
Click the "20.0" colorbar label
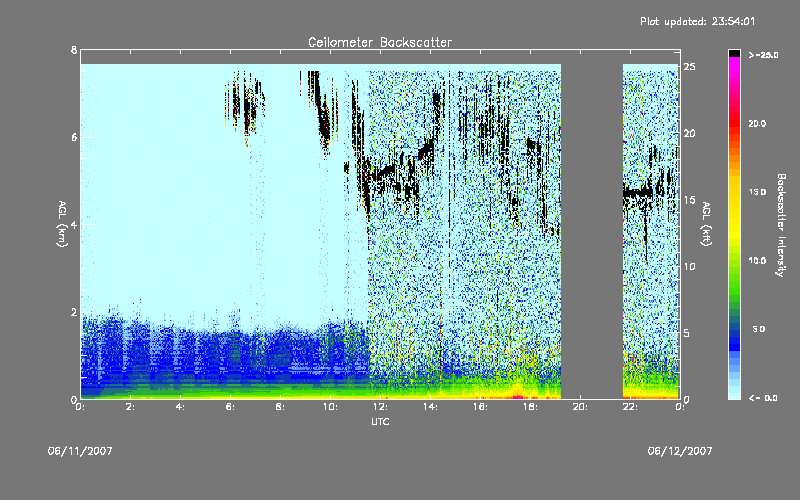757,123
